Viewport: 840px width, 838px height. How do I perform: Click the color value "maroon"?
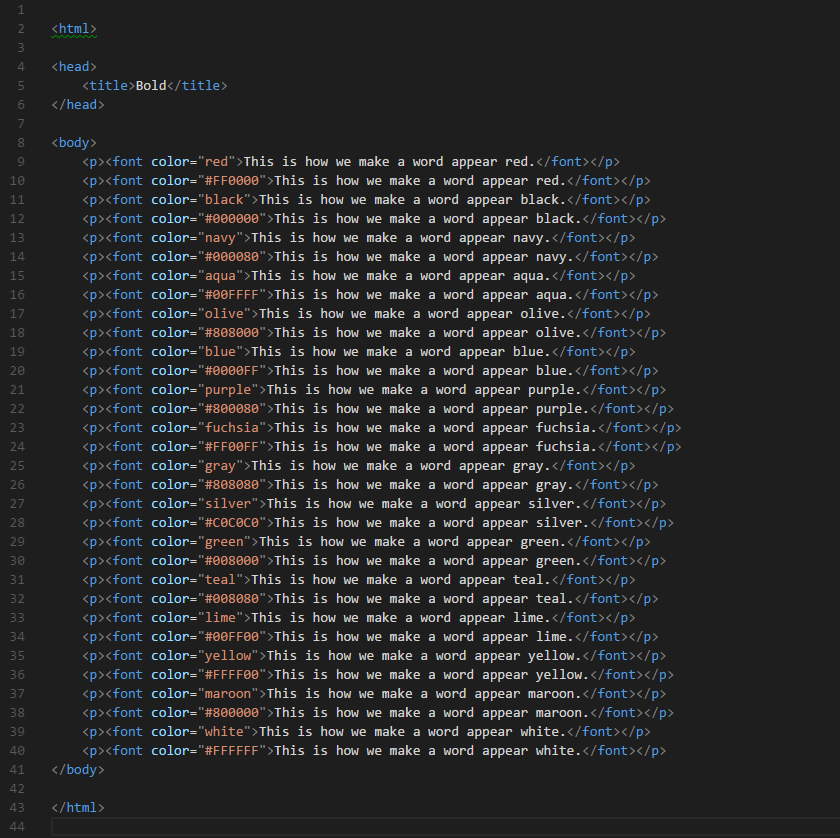(228, 694)
